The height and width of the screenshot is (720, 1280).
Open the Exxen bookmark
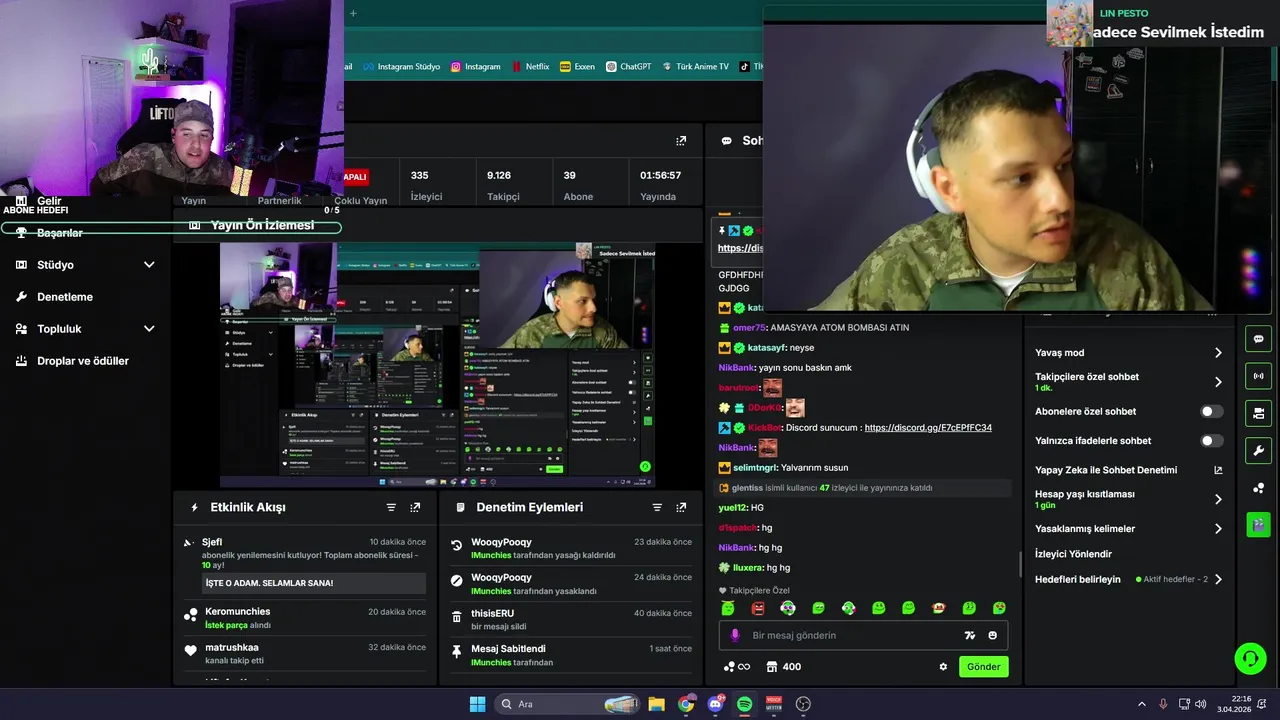coord(578,67)
